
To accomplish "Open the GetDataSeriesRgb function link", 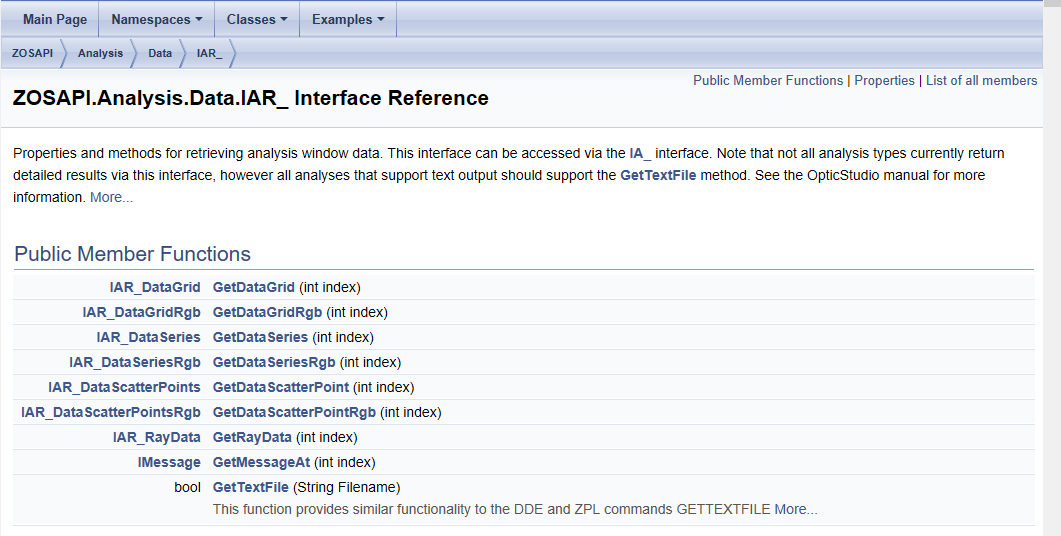I will click(x=274, y=362).
